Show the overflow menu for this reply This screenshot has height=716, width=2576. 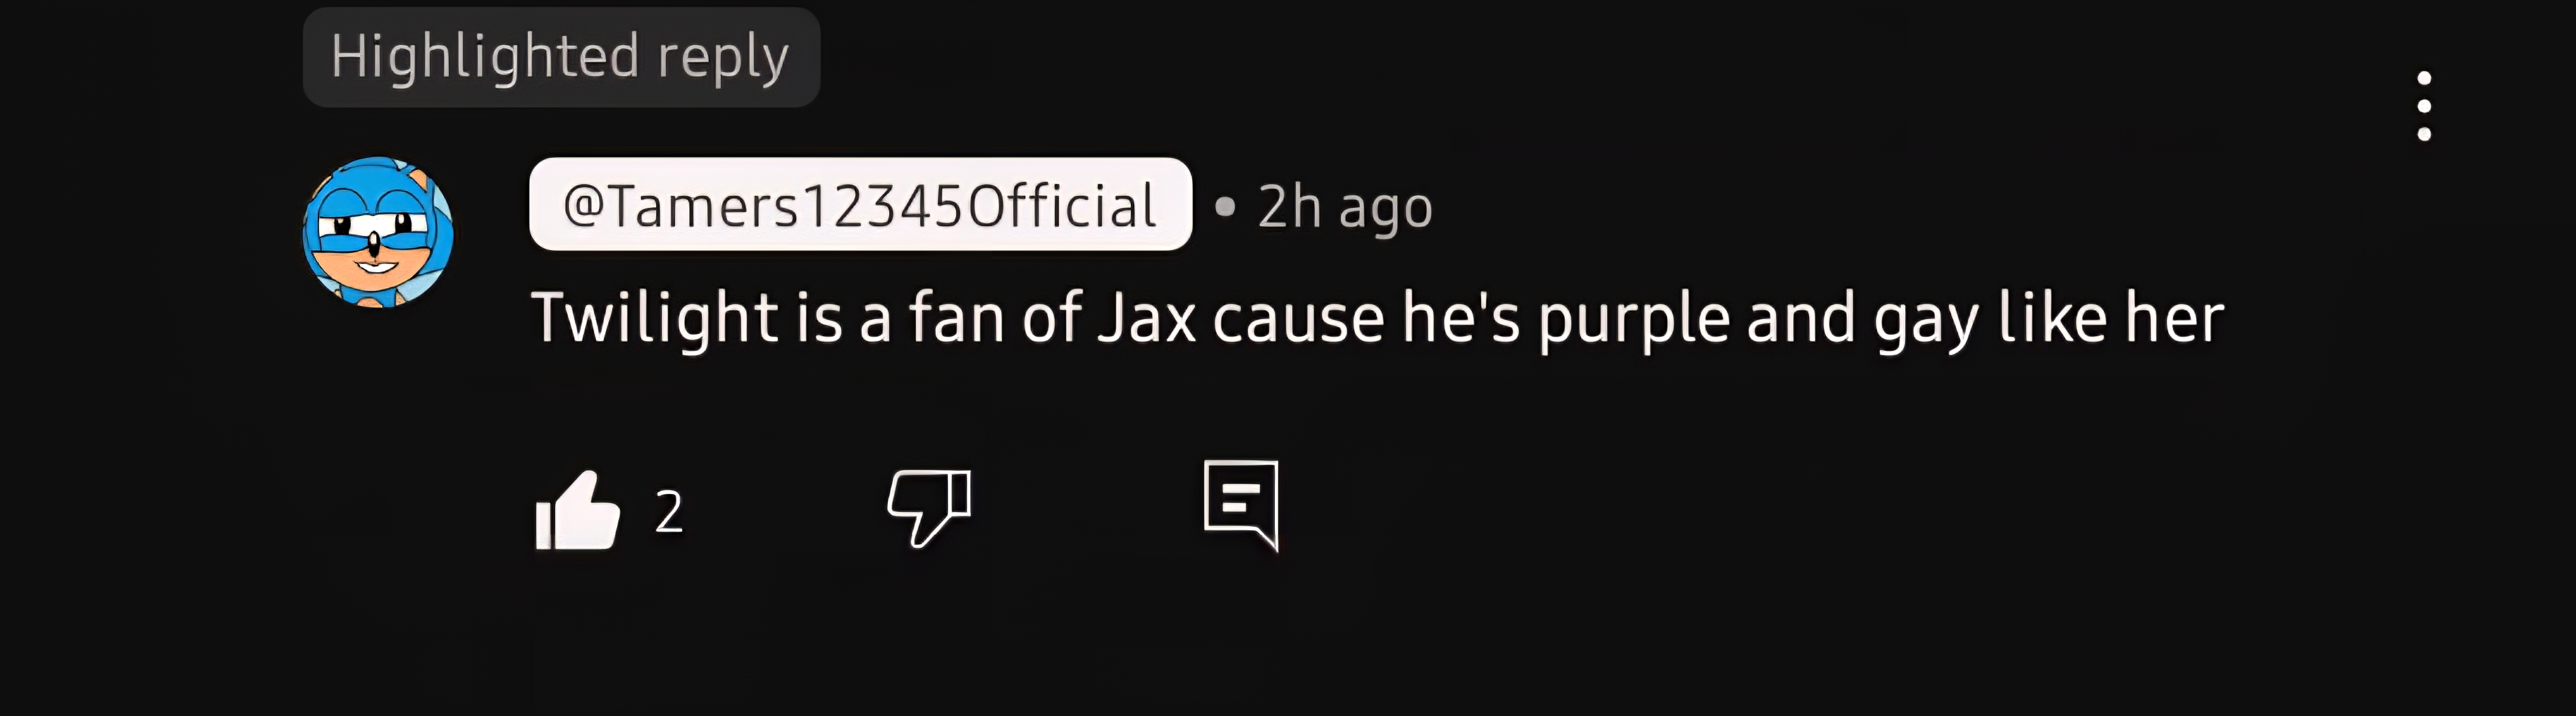click(x=2423, y=106)
